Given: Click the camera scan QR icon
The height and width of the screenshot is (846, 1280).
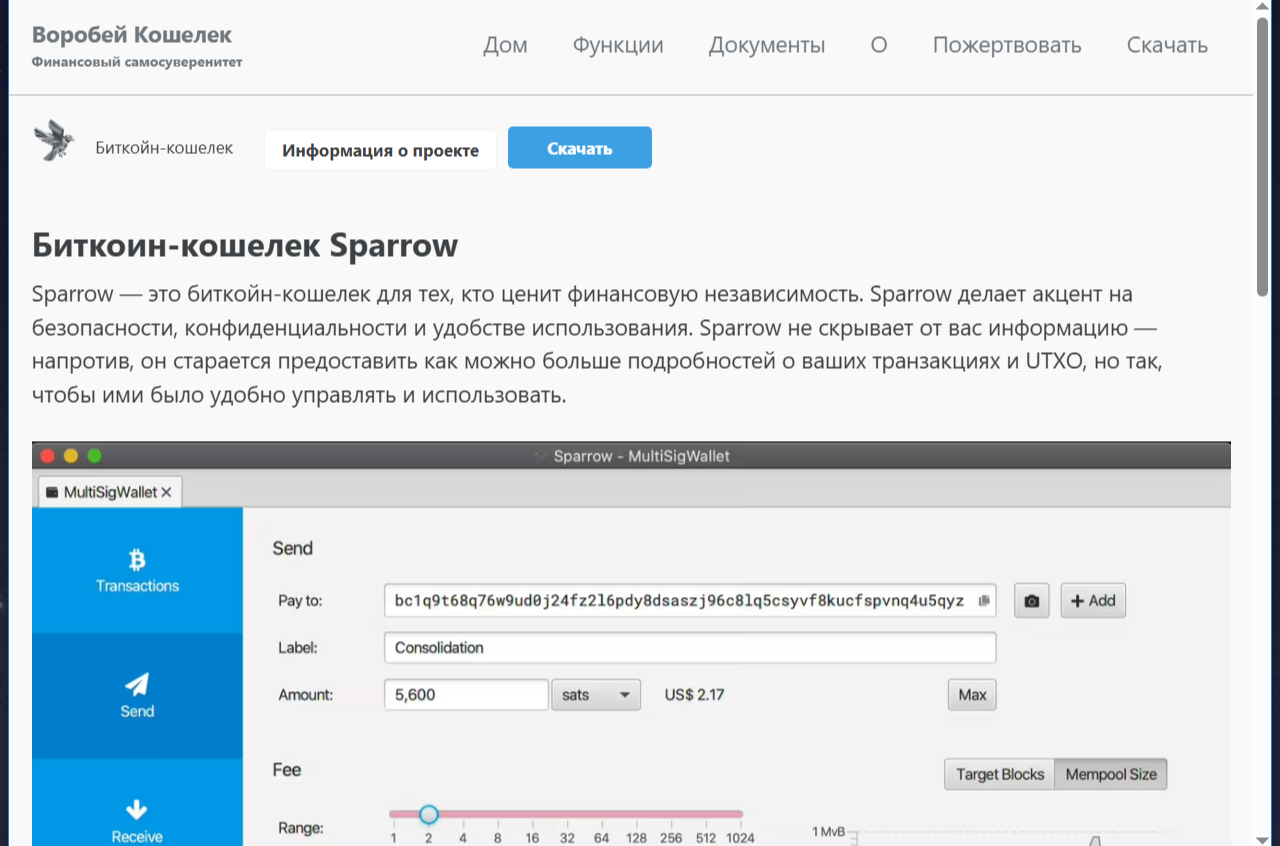Looking at the screenshot, I should (x=1032, y=601).
